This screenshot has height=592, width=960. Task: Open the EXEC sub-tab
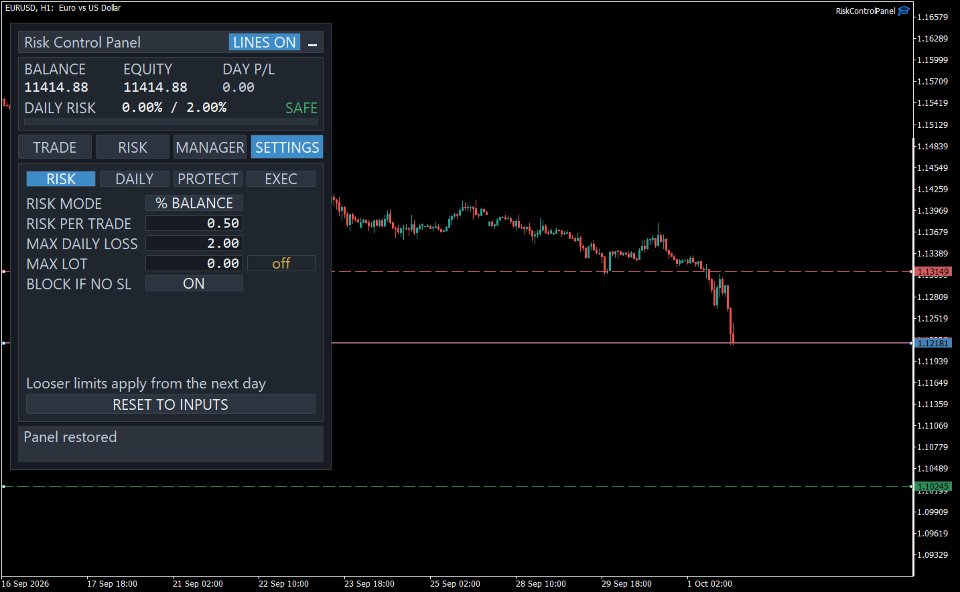281,179
